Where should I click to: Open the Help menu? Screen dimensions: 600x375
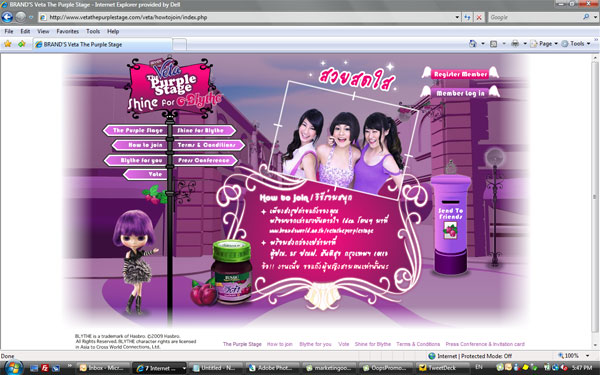pyautogui.click(x=113, y=31)
